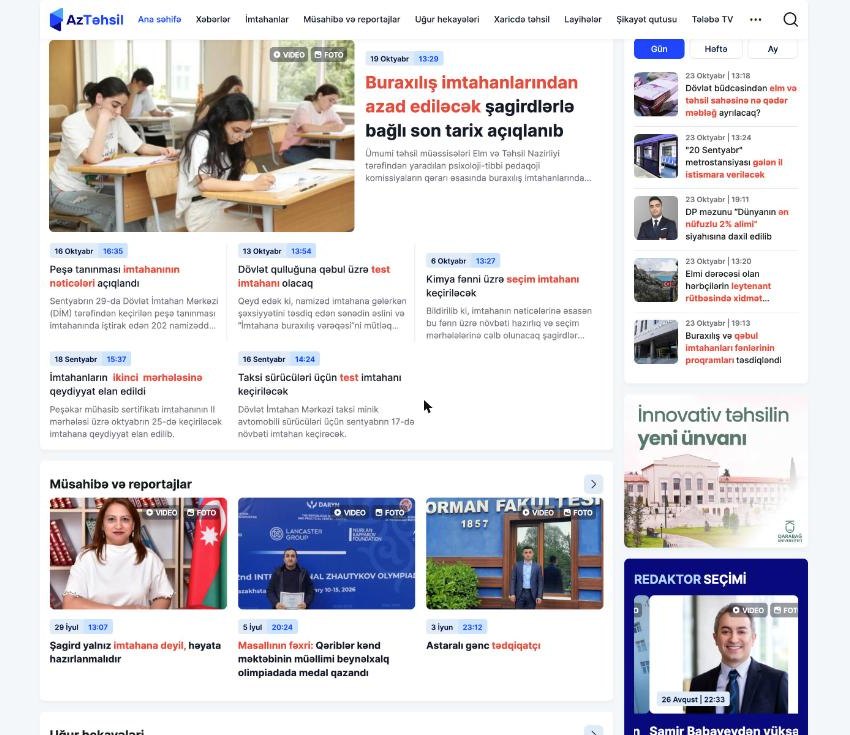
Task: Click the landscape thumbnail at 13:20
Action: (656, 280)
